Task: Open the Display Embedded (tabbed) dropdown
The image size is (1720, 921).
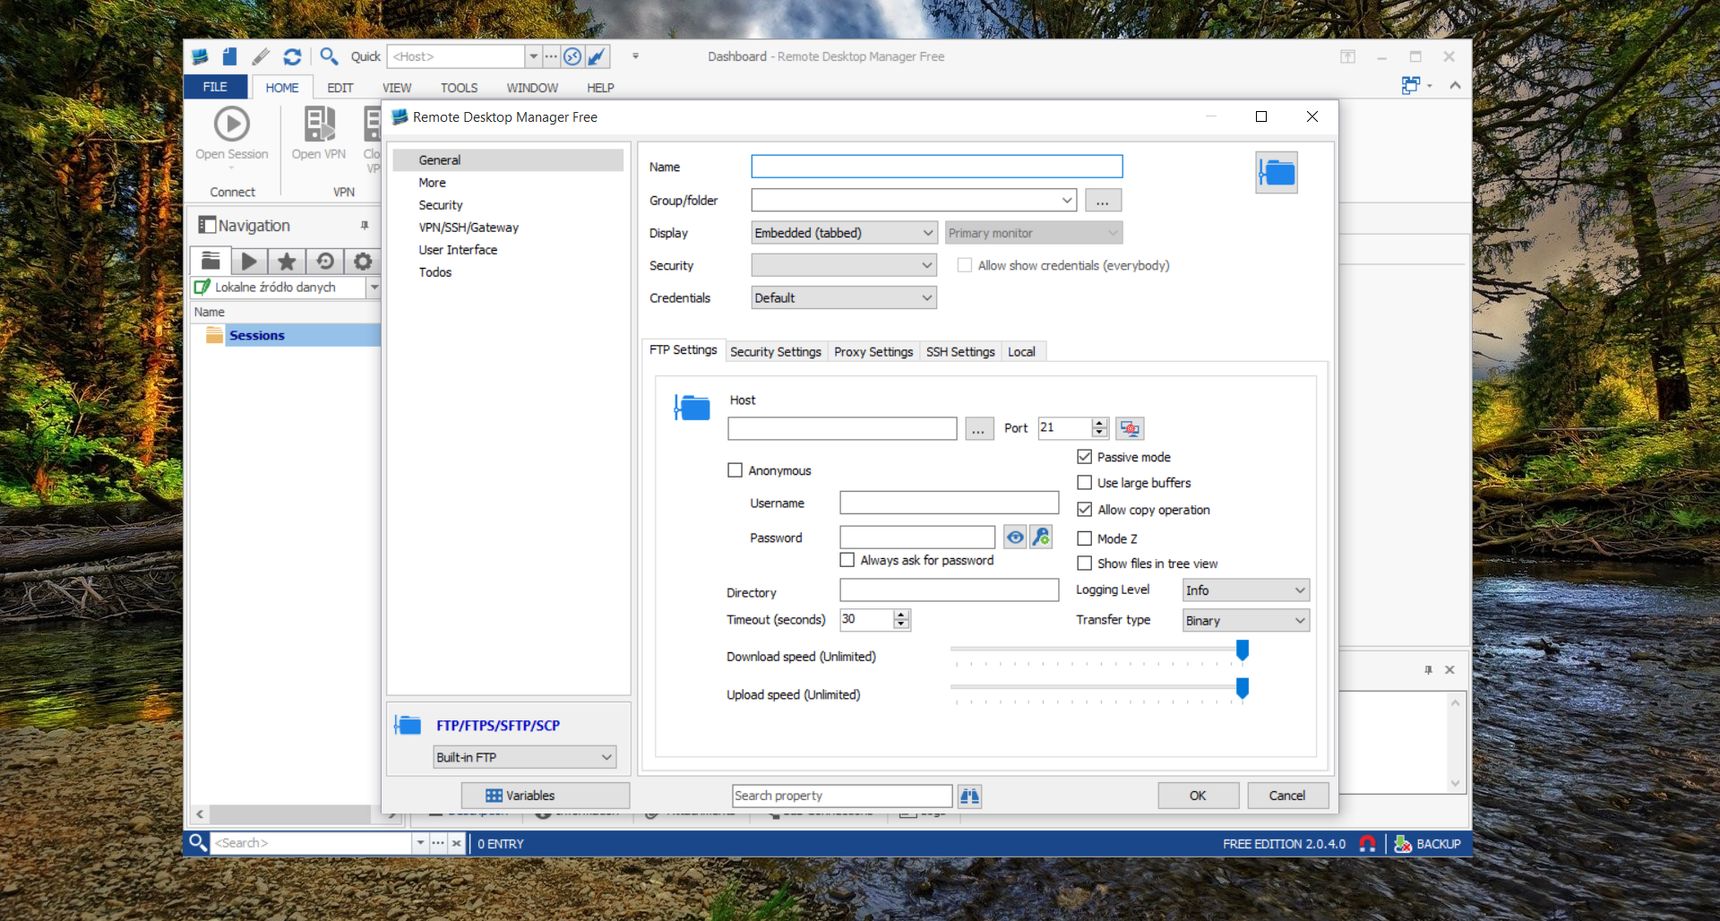Action: tap(927, 233)
